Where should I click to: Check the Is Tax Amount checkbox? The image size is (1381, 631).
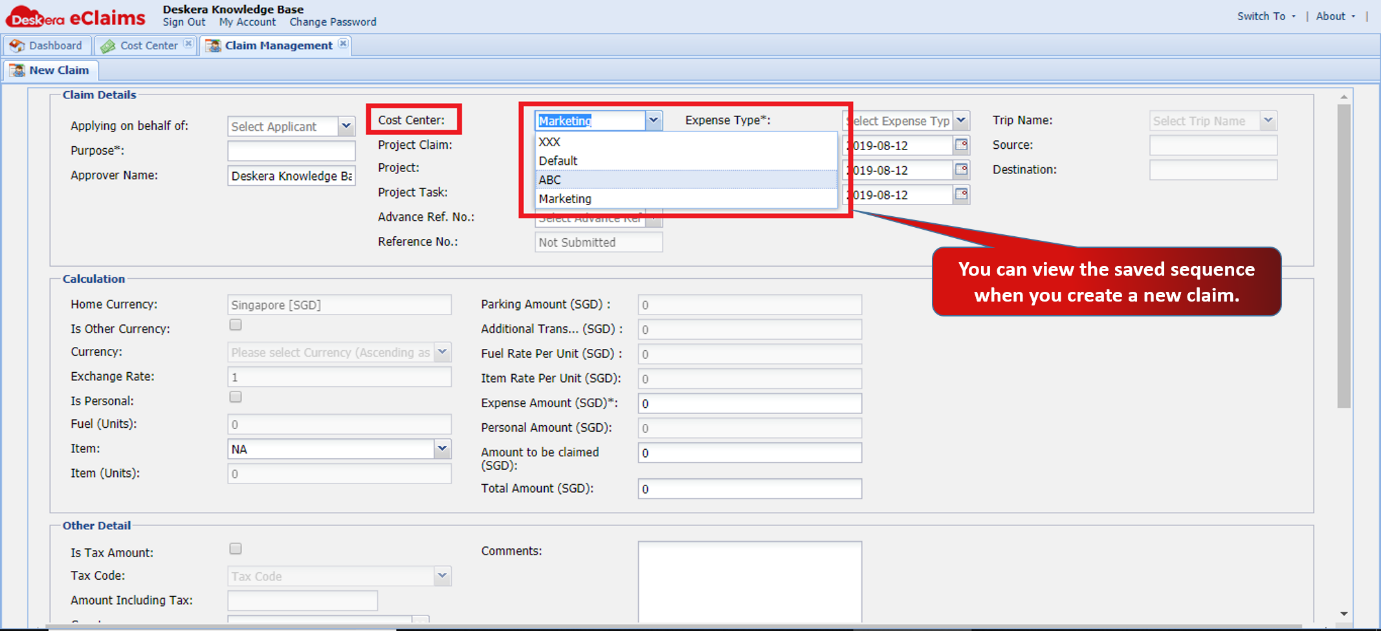[x=236, y=549]
